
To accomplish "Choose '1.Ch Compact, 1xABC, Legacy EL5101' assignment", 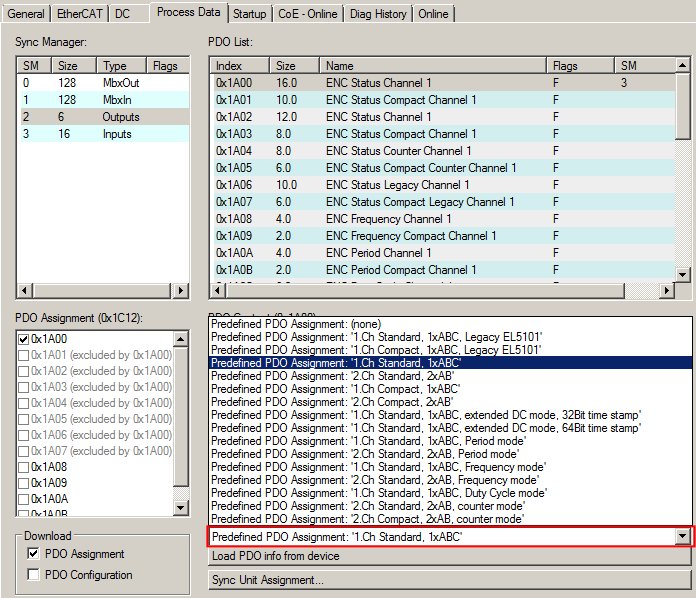I will coord(450,350).
